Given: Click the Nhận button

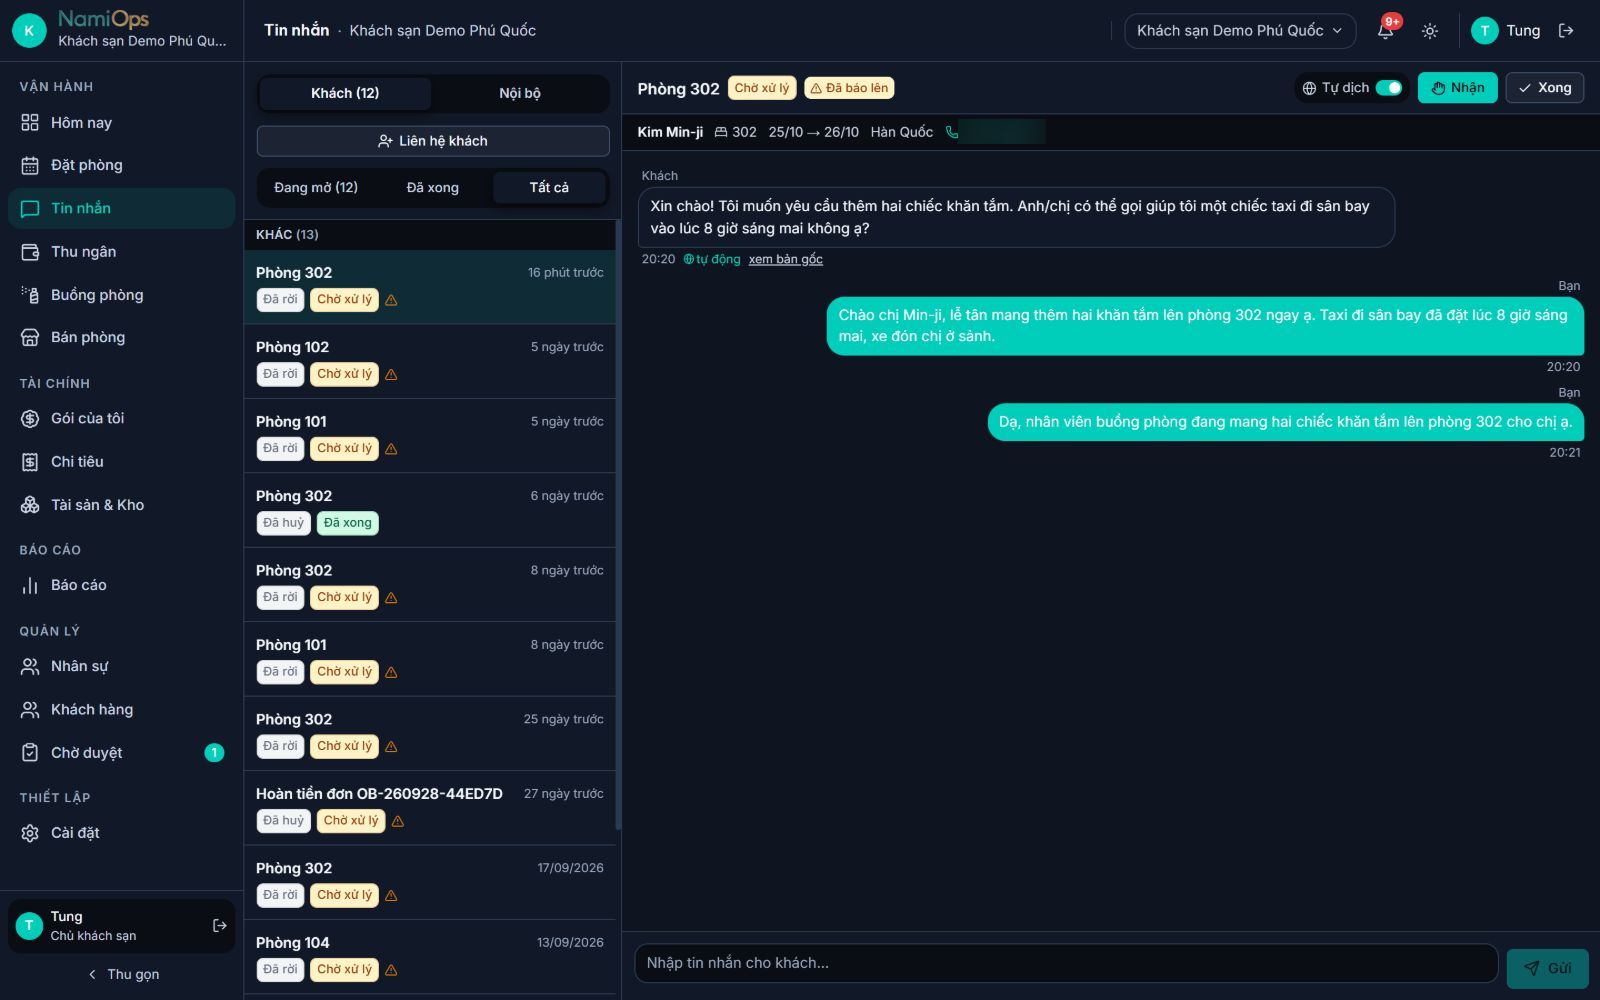Looking at the screenshot, I should (x=1457, y=88).
